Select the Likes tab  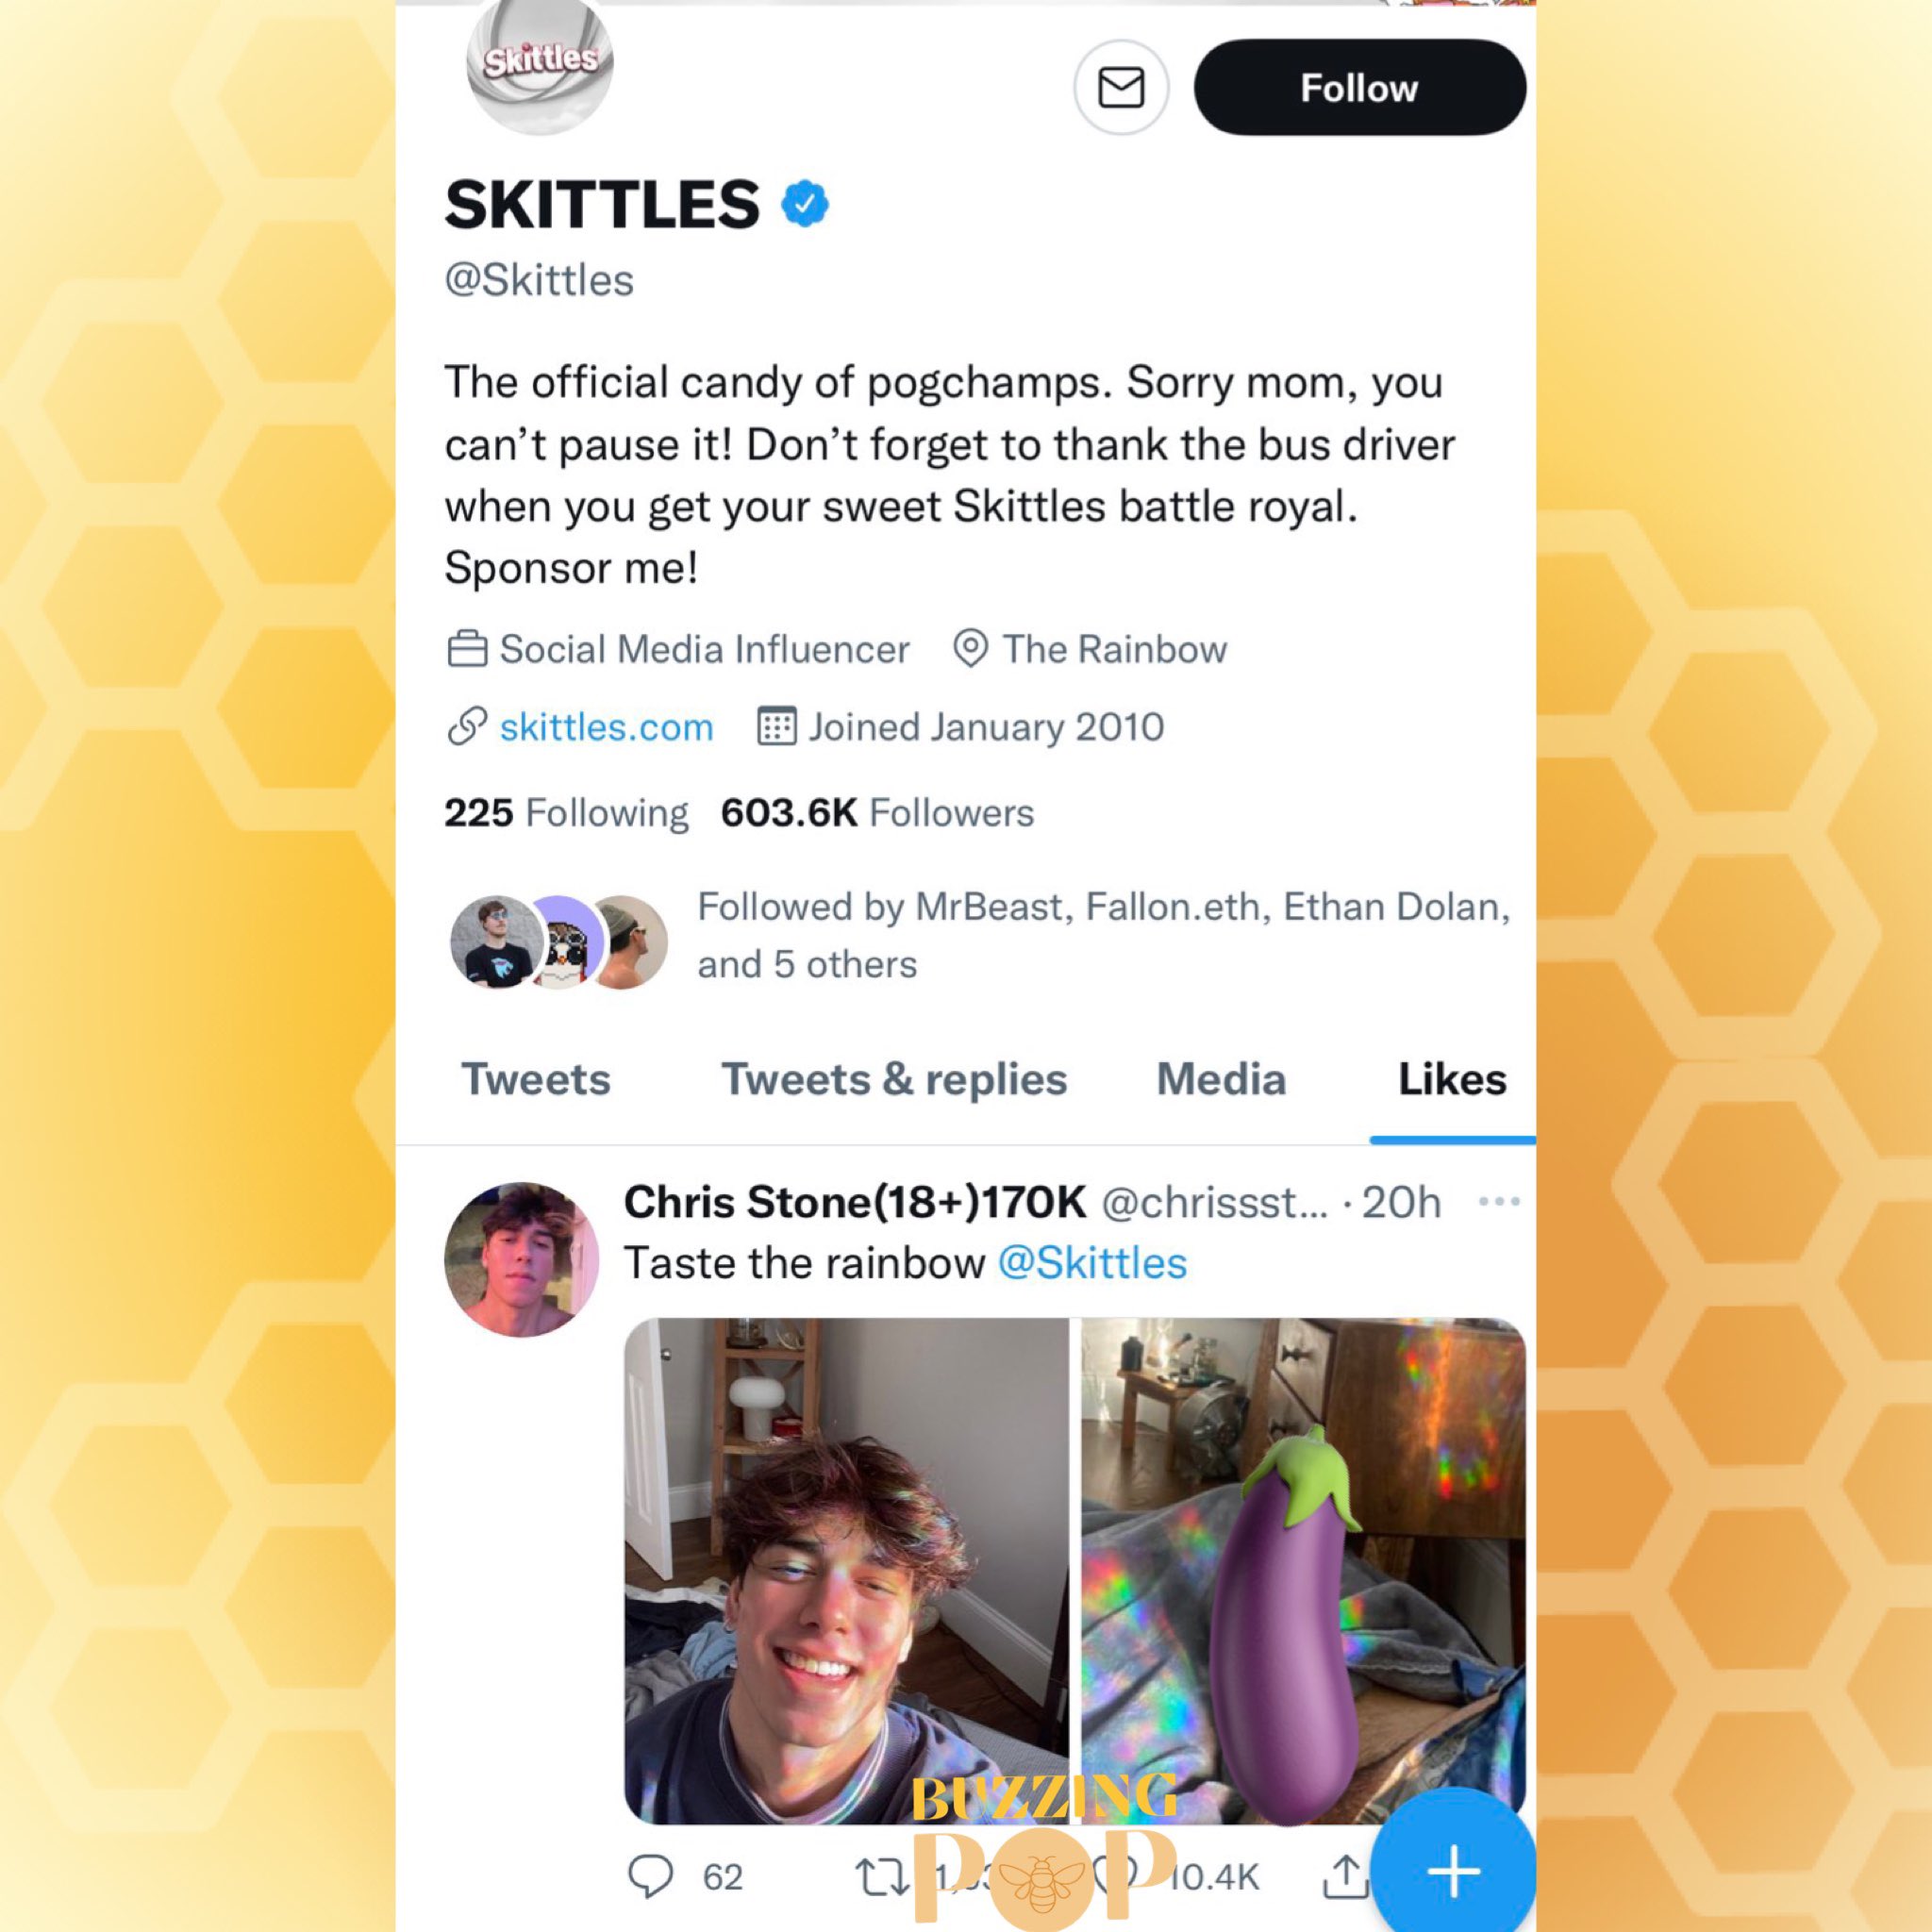coord(1452,1079)
